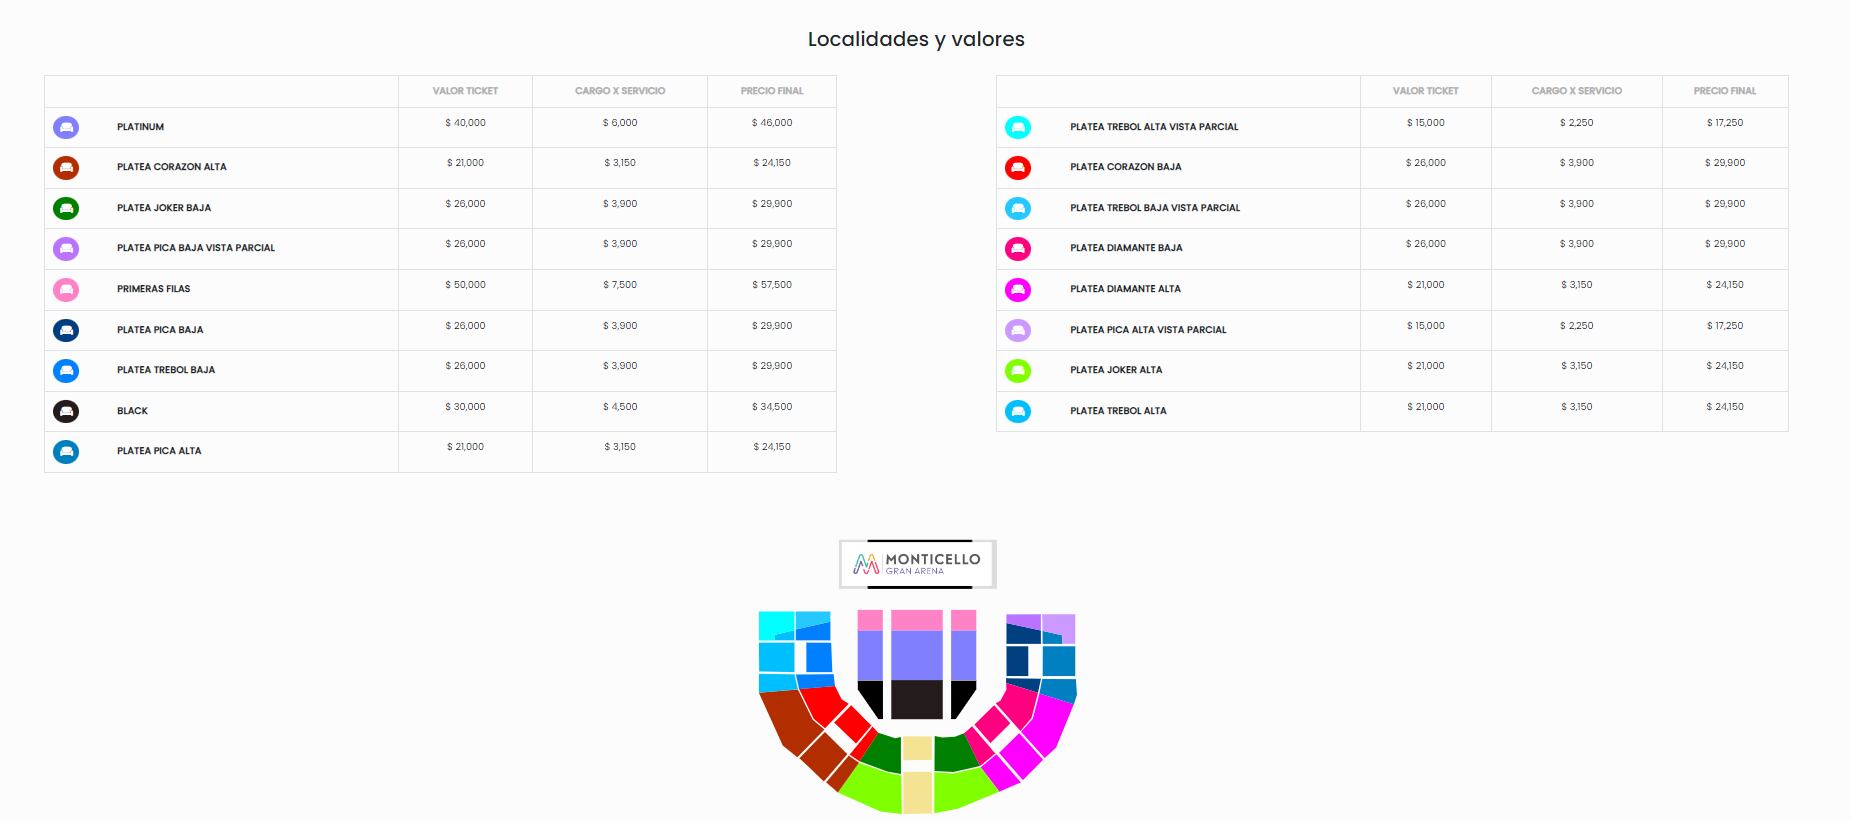Click the Platinum seat icon
Image resolution: width=1851 pixels, height=821 pixels.
pos(66,127)
